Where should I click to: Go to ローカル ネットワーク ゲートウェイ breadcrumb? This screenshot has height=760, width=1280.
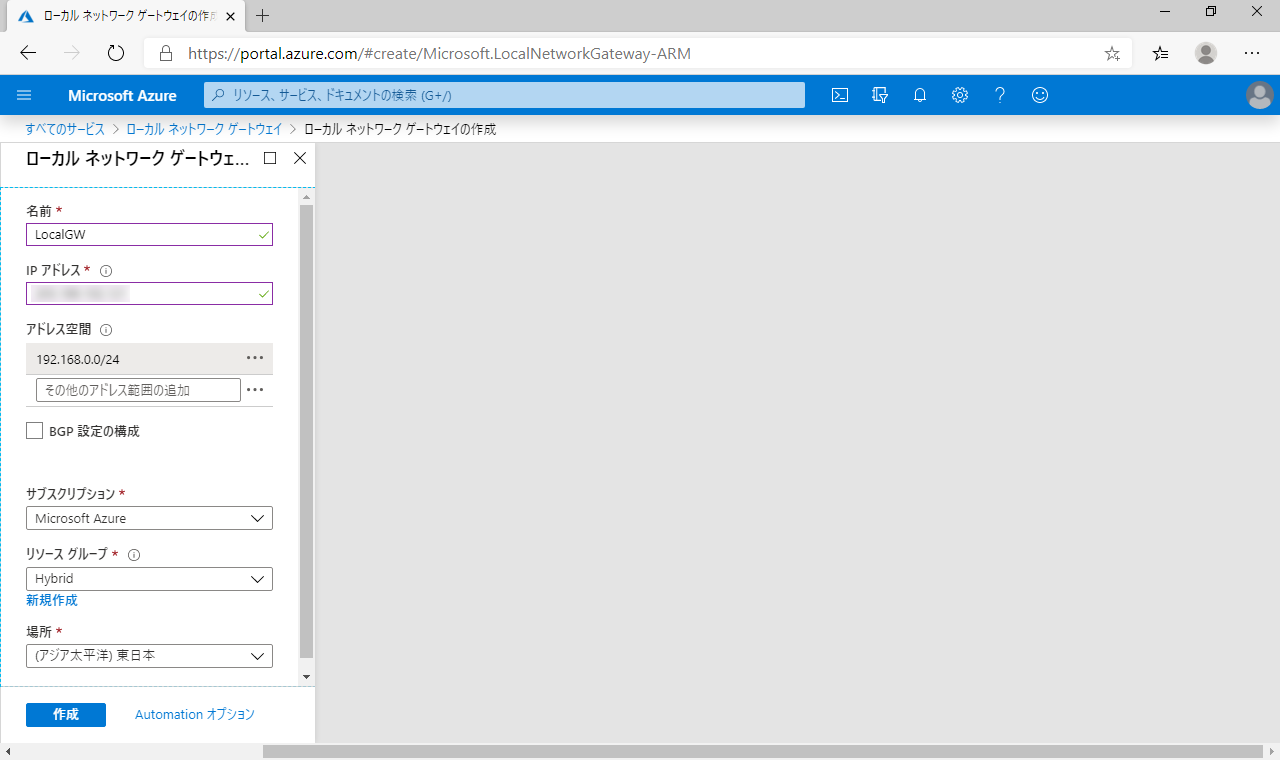coord(204,129)
